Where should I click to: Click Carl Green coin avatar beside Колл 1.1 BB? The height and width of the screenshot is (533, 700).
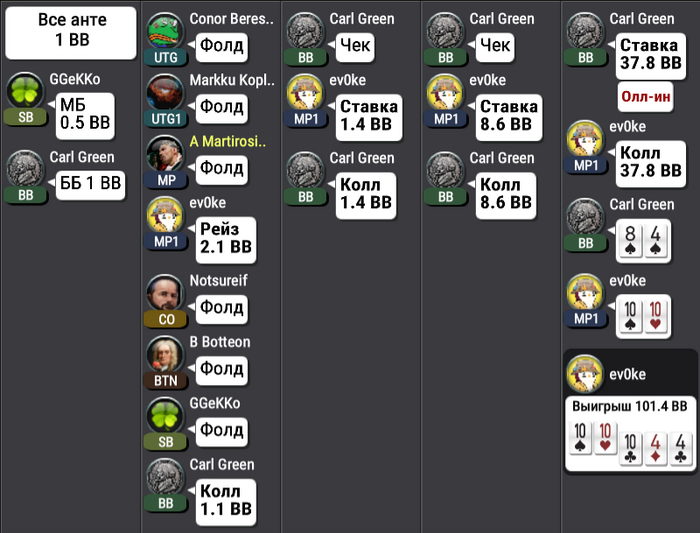(166, 477)
